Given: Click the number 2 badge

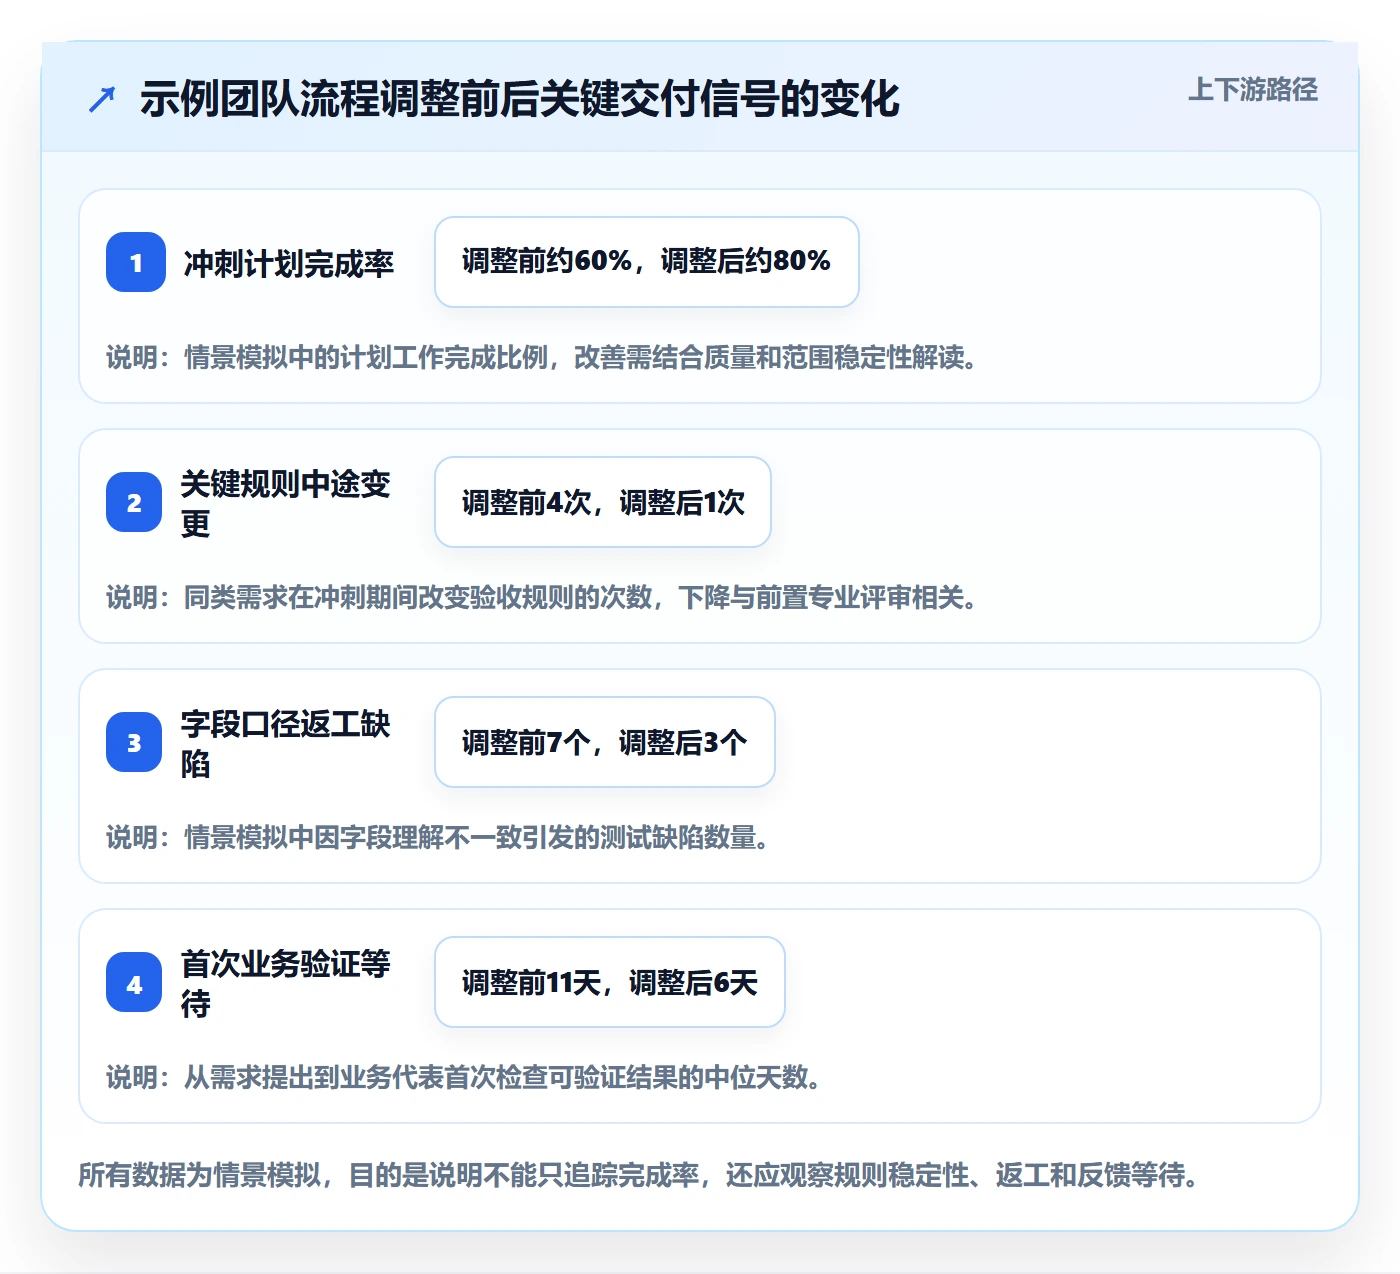Looking at the screenshot, I should pyautogui.click(x=134, y=502).
